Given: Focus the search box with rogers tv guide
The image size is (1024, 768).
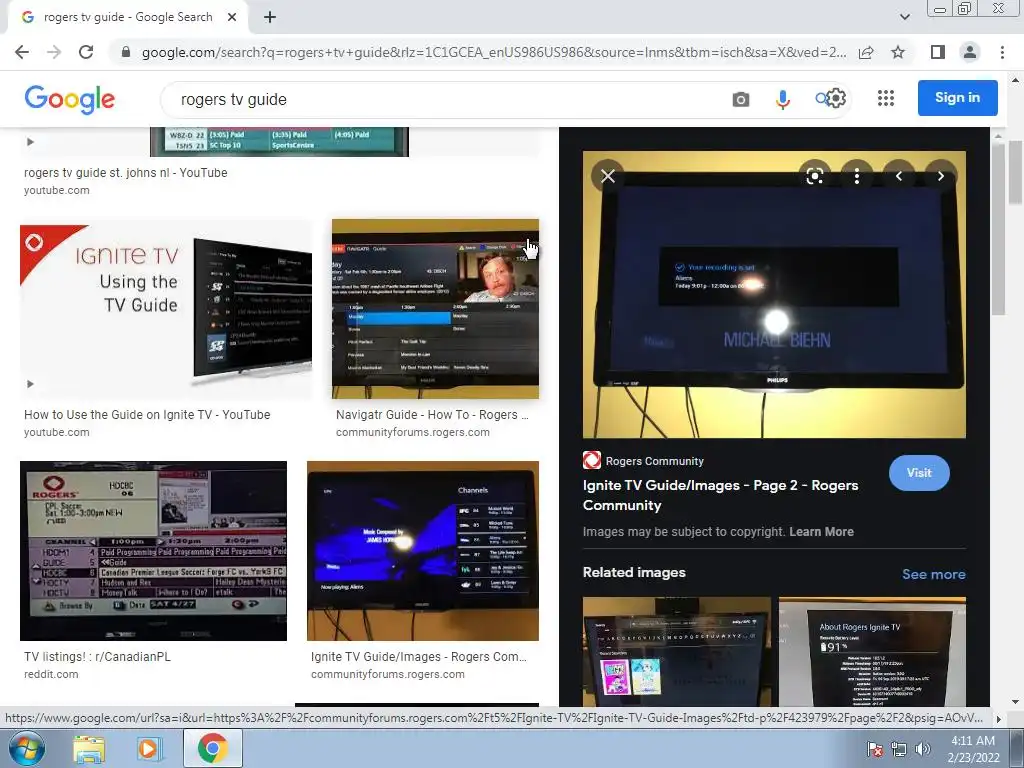Looking at the screenshot, I should [444, 99].
